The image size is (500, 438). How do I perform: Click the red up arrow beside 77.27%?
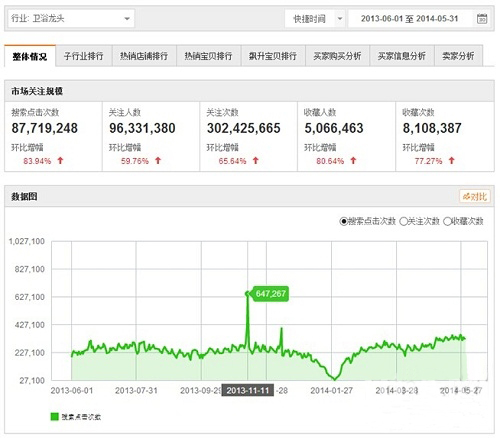point(451,161)
